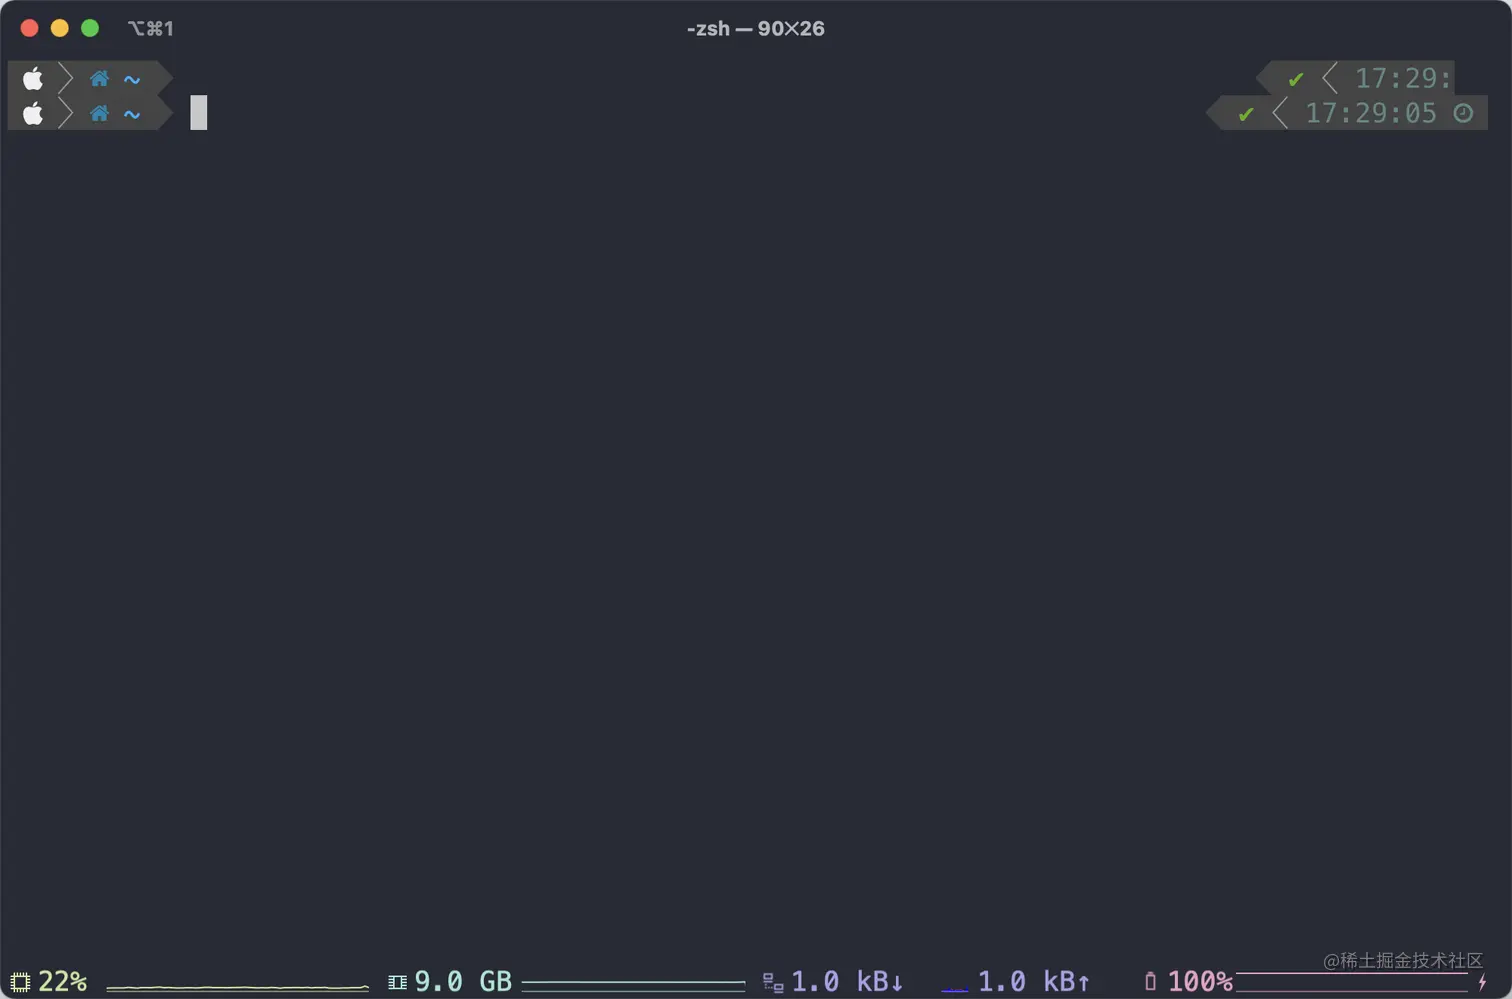
Task: Click the clock icon beside 17:29:05
Action: [x=1463, y=113]
